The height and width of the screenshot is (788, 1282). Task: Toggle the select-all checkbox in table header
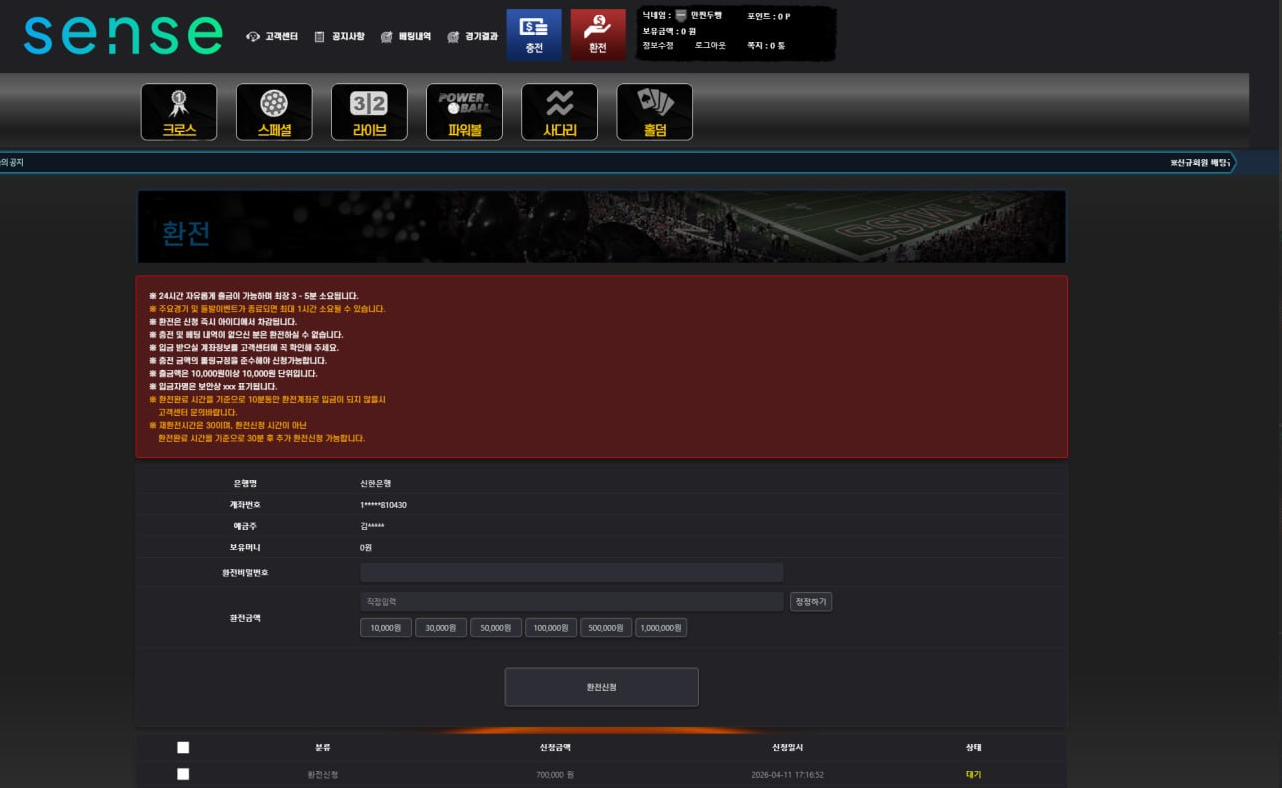coord(183,747)
